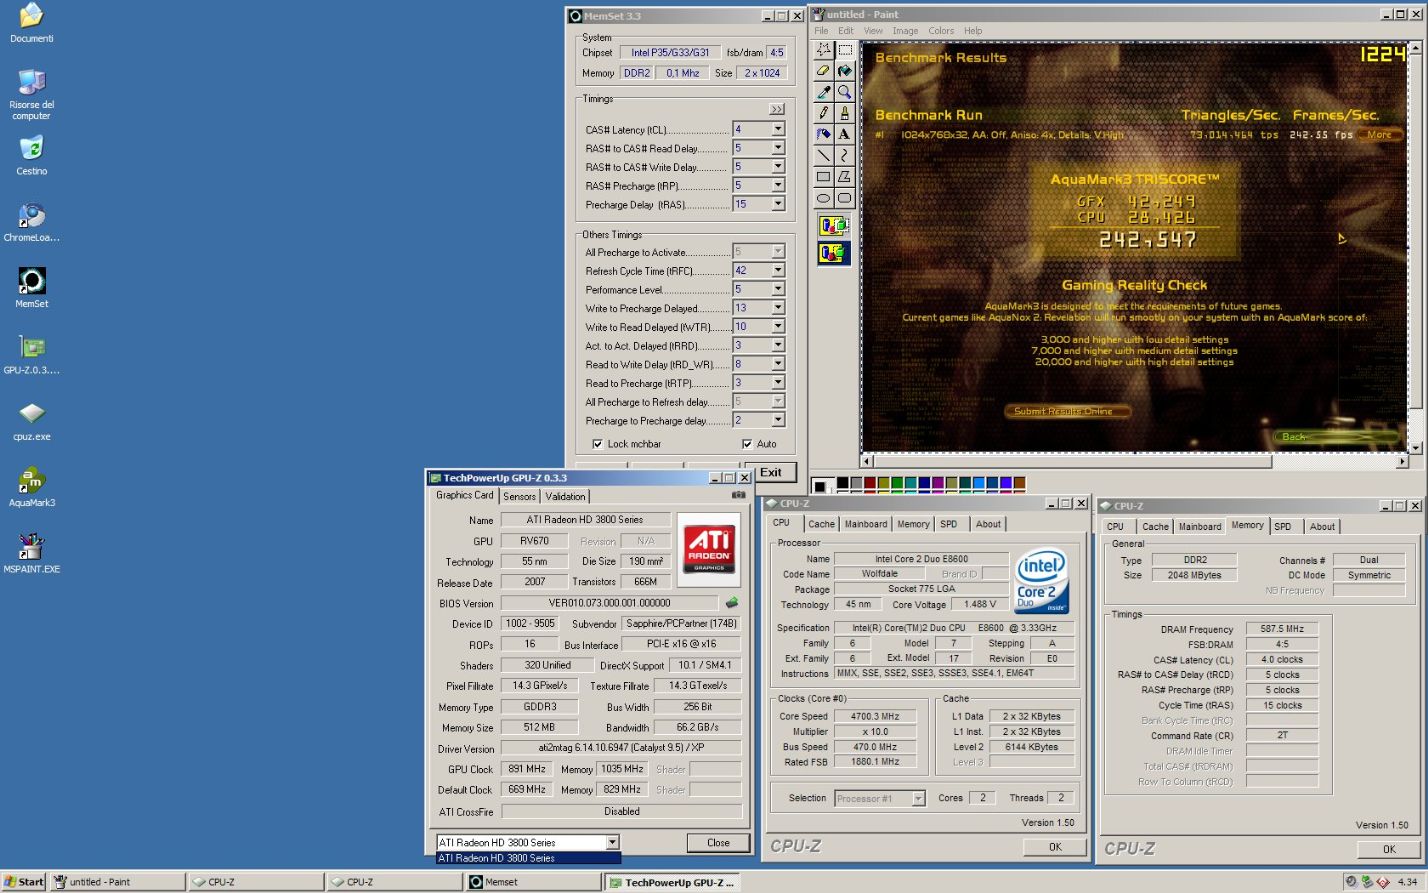Open the Paint Colors menu
This screenshot has width=1428, height=893.
tap(941, 31)
